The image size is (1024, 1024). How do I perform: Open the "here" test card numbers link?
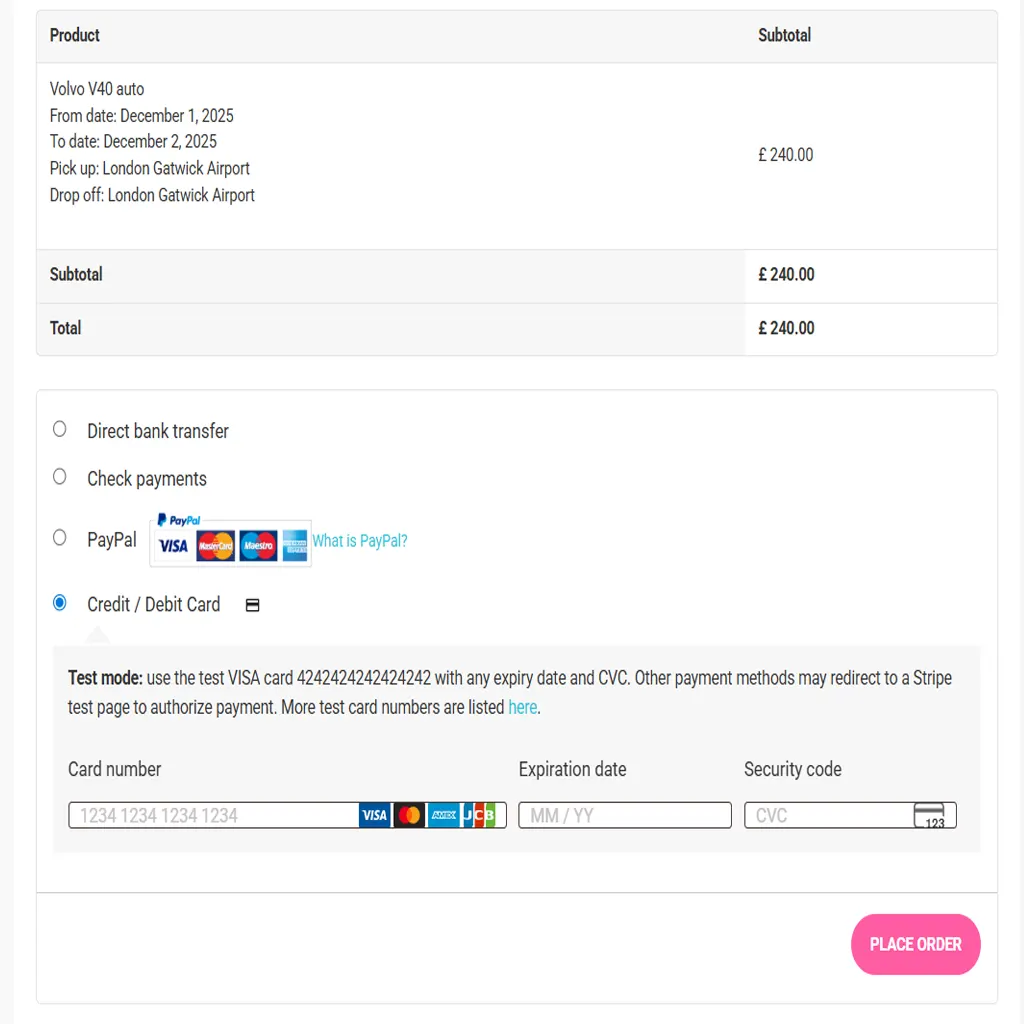pos(523,707)
